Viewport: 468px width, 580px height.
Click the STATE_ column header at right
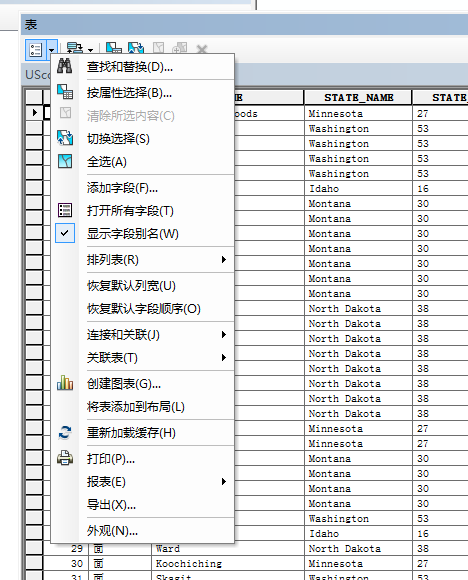[x=441, y=98]
